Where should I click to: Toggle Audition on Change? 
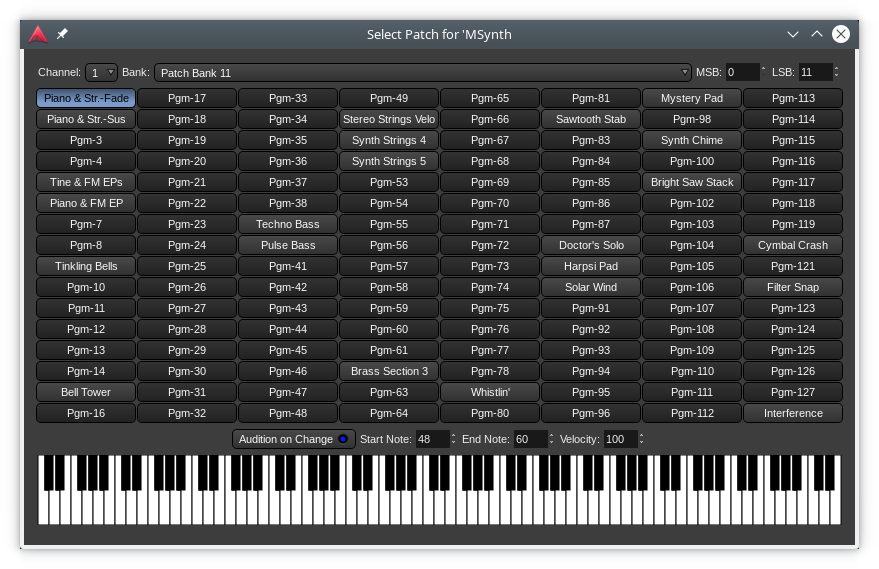point(294,439)
